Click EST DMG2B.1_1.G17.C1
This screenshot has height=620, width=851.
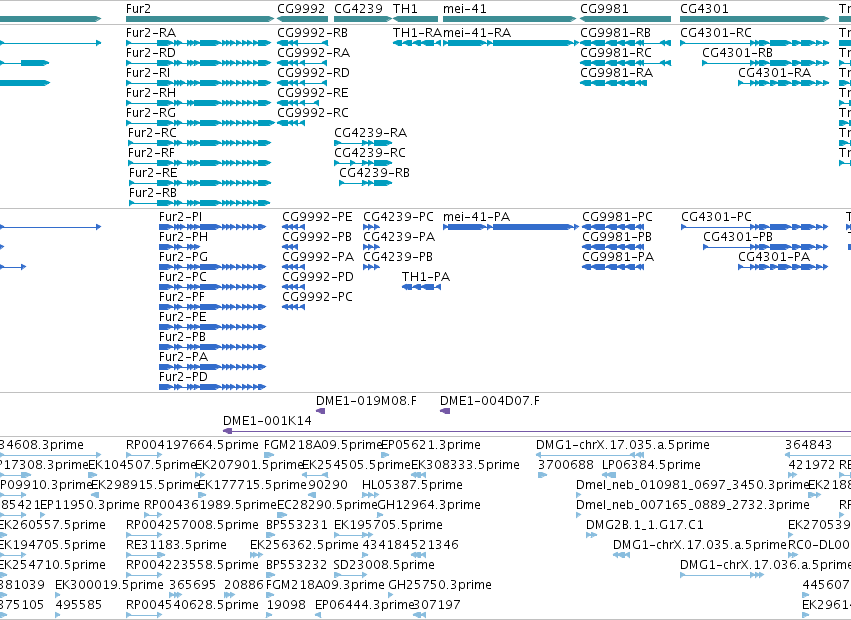592,535
